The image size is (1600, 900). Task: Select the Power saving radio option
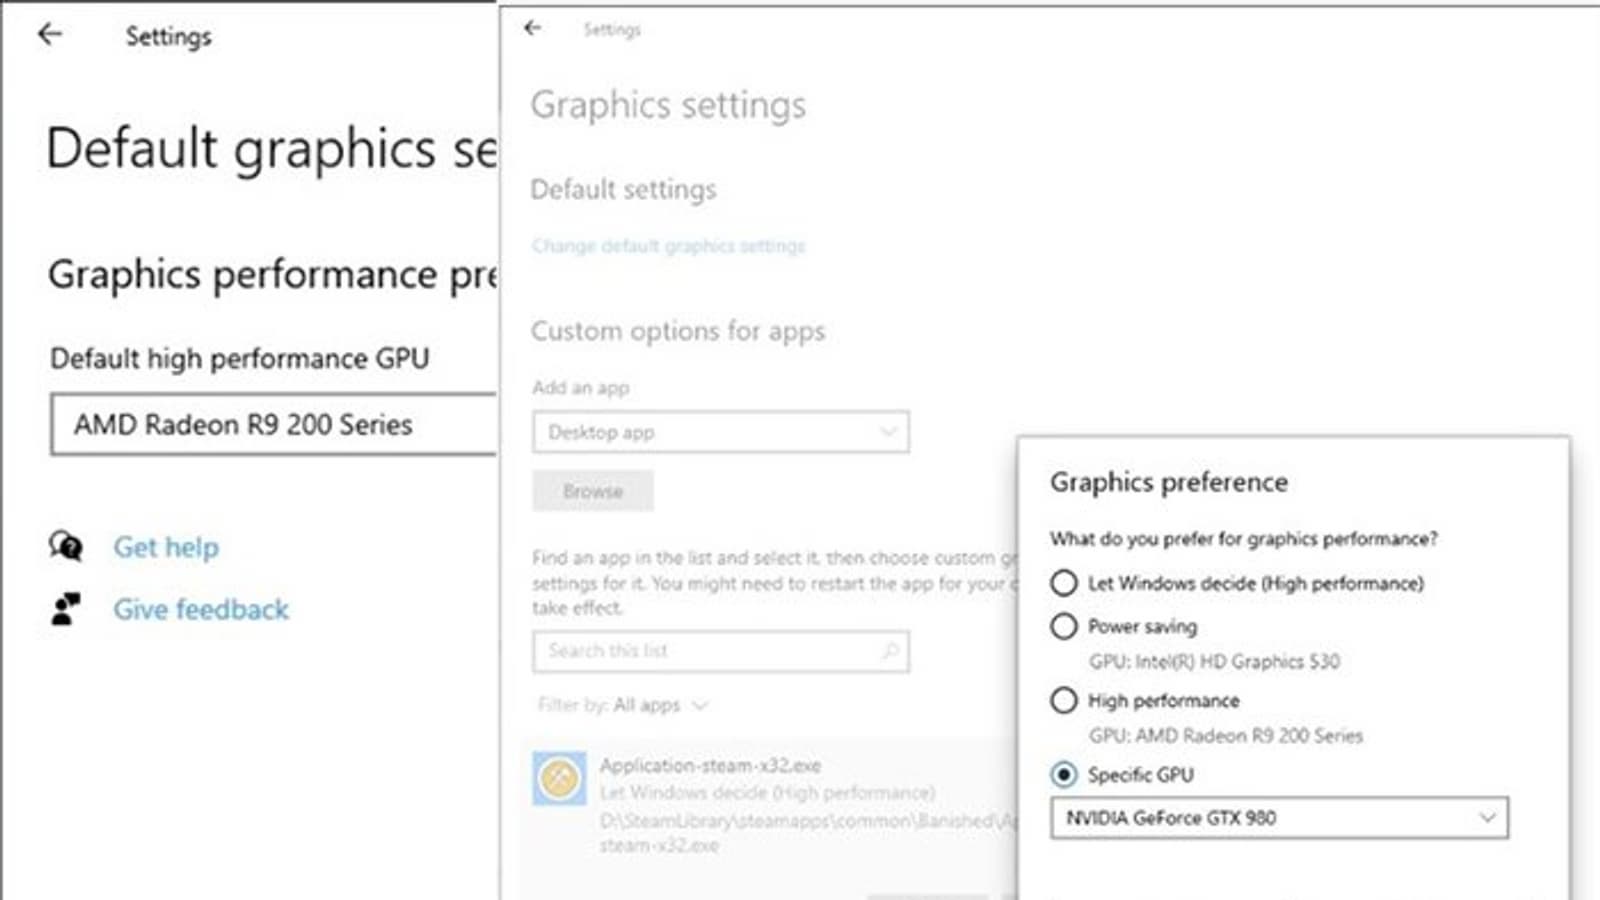click(1064, 627)
